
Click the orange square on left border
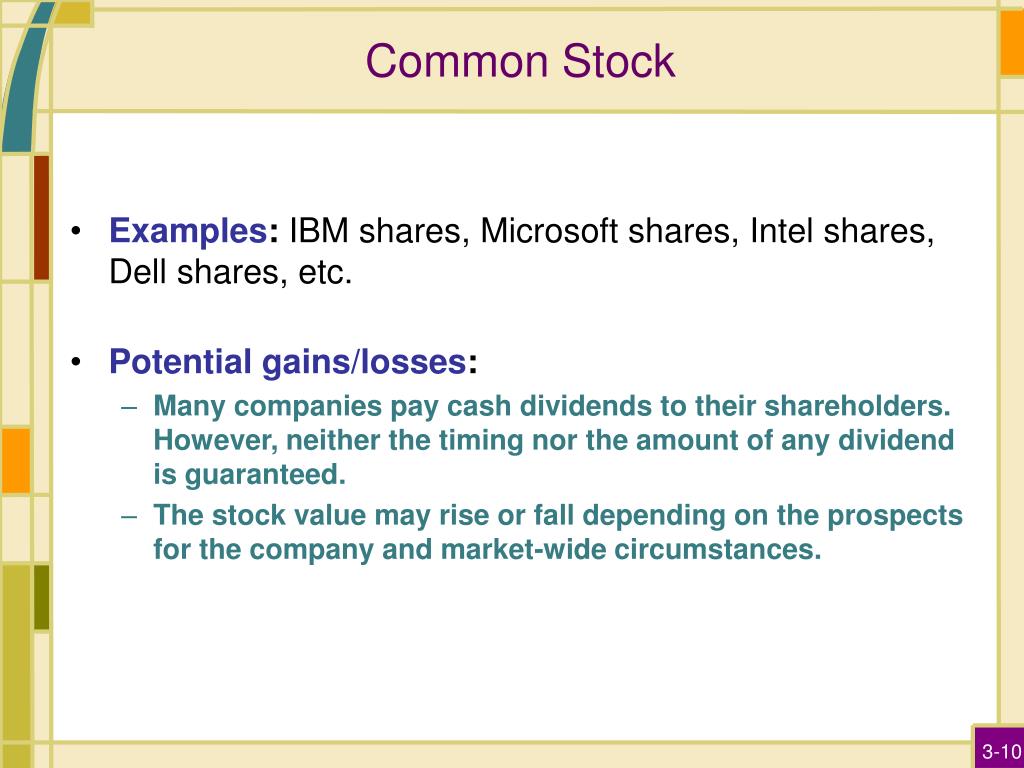click(15, 460)
